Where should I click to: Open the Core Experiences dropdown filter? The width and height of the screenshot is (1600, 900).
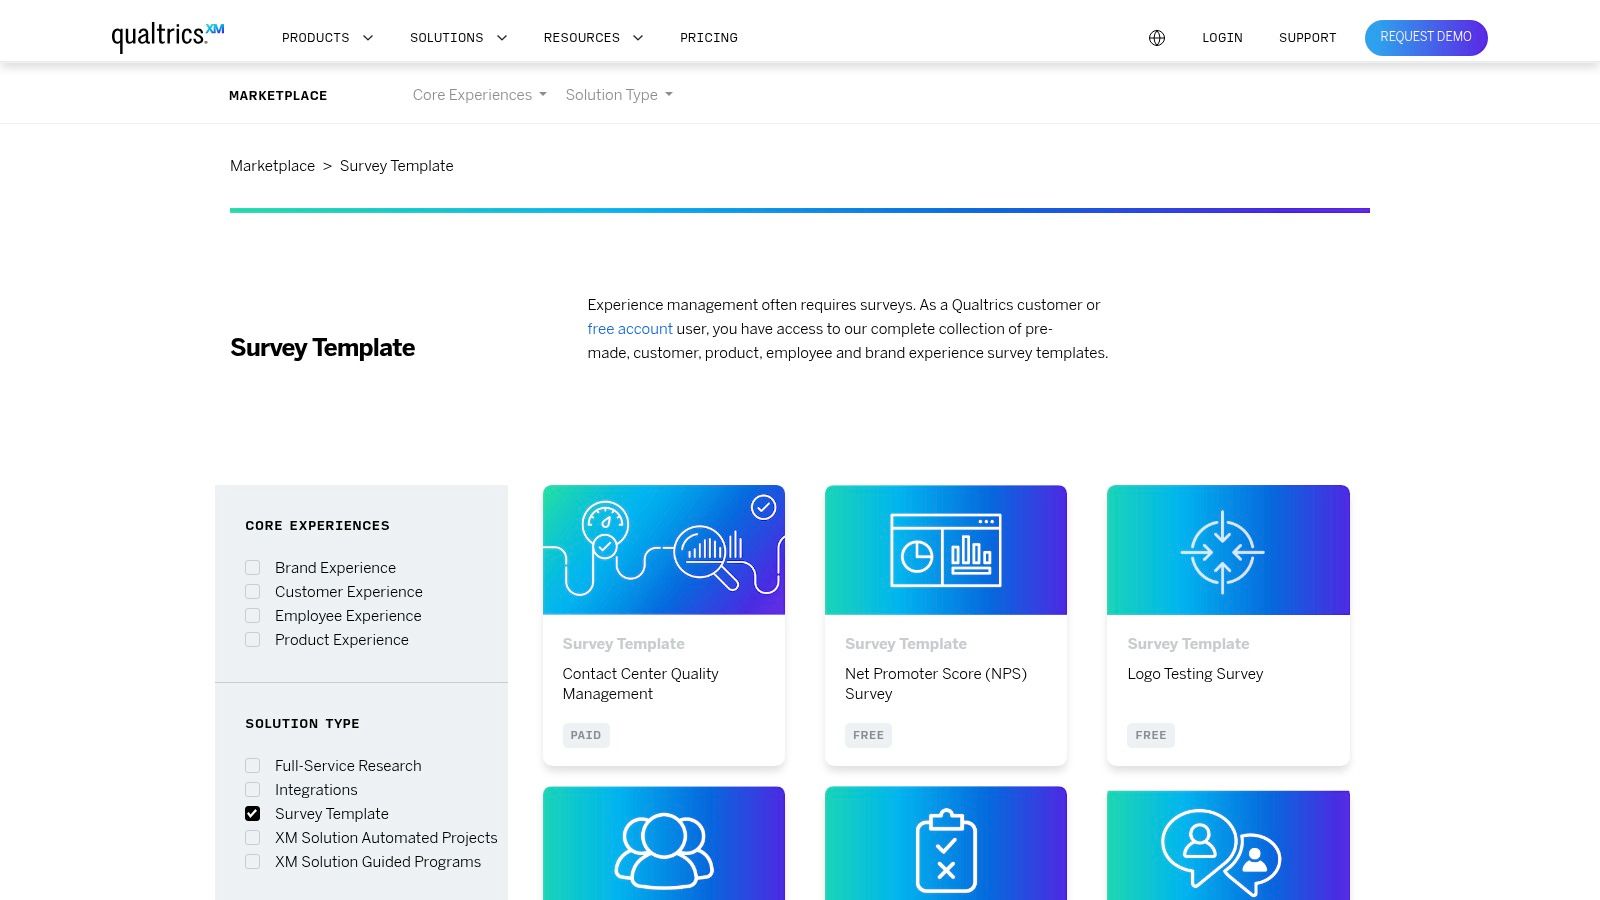click(x=480, y=95)
